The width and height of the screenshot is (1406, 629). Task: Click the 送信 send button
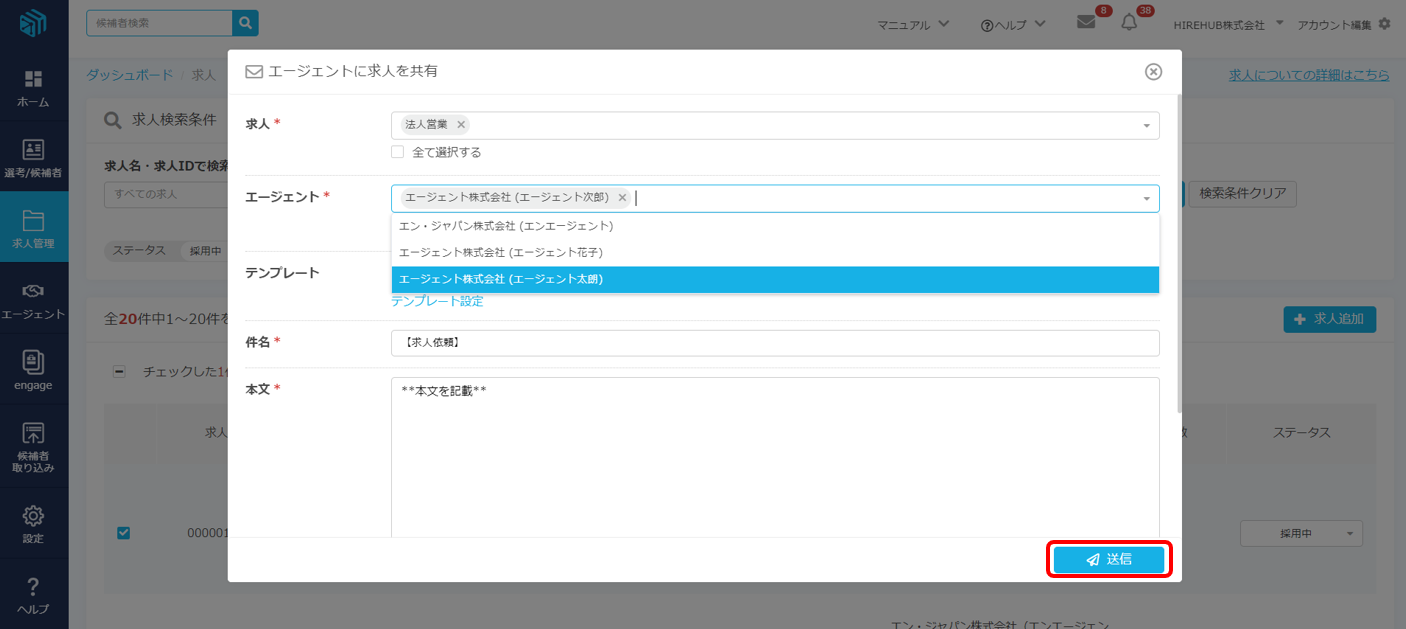[1108, 560]
